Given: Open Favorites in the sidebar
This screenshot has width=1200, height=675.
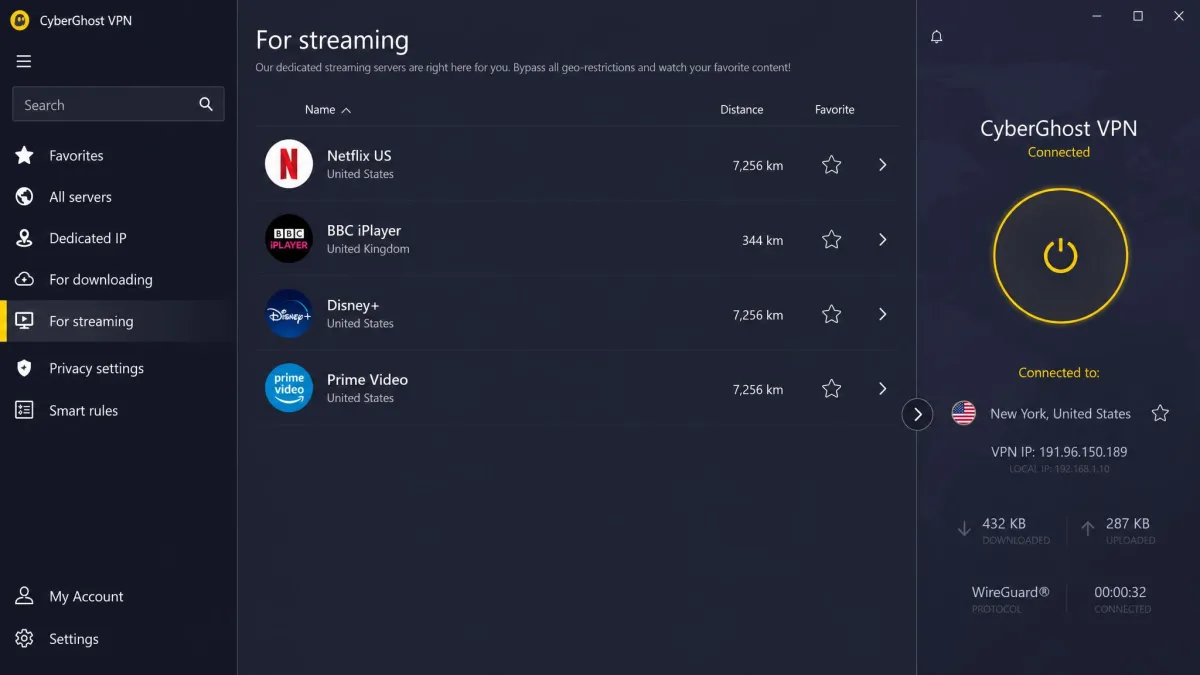Looking at the screenshot, I should [76, 155].
